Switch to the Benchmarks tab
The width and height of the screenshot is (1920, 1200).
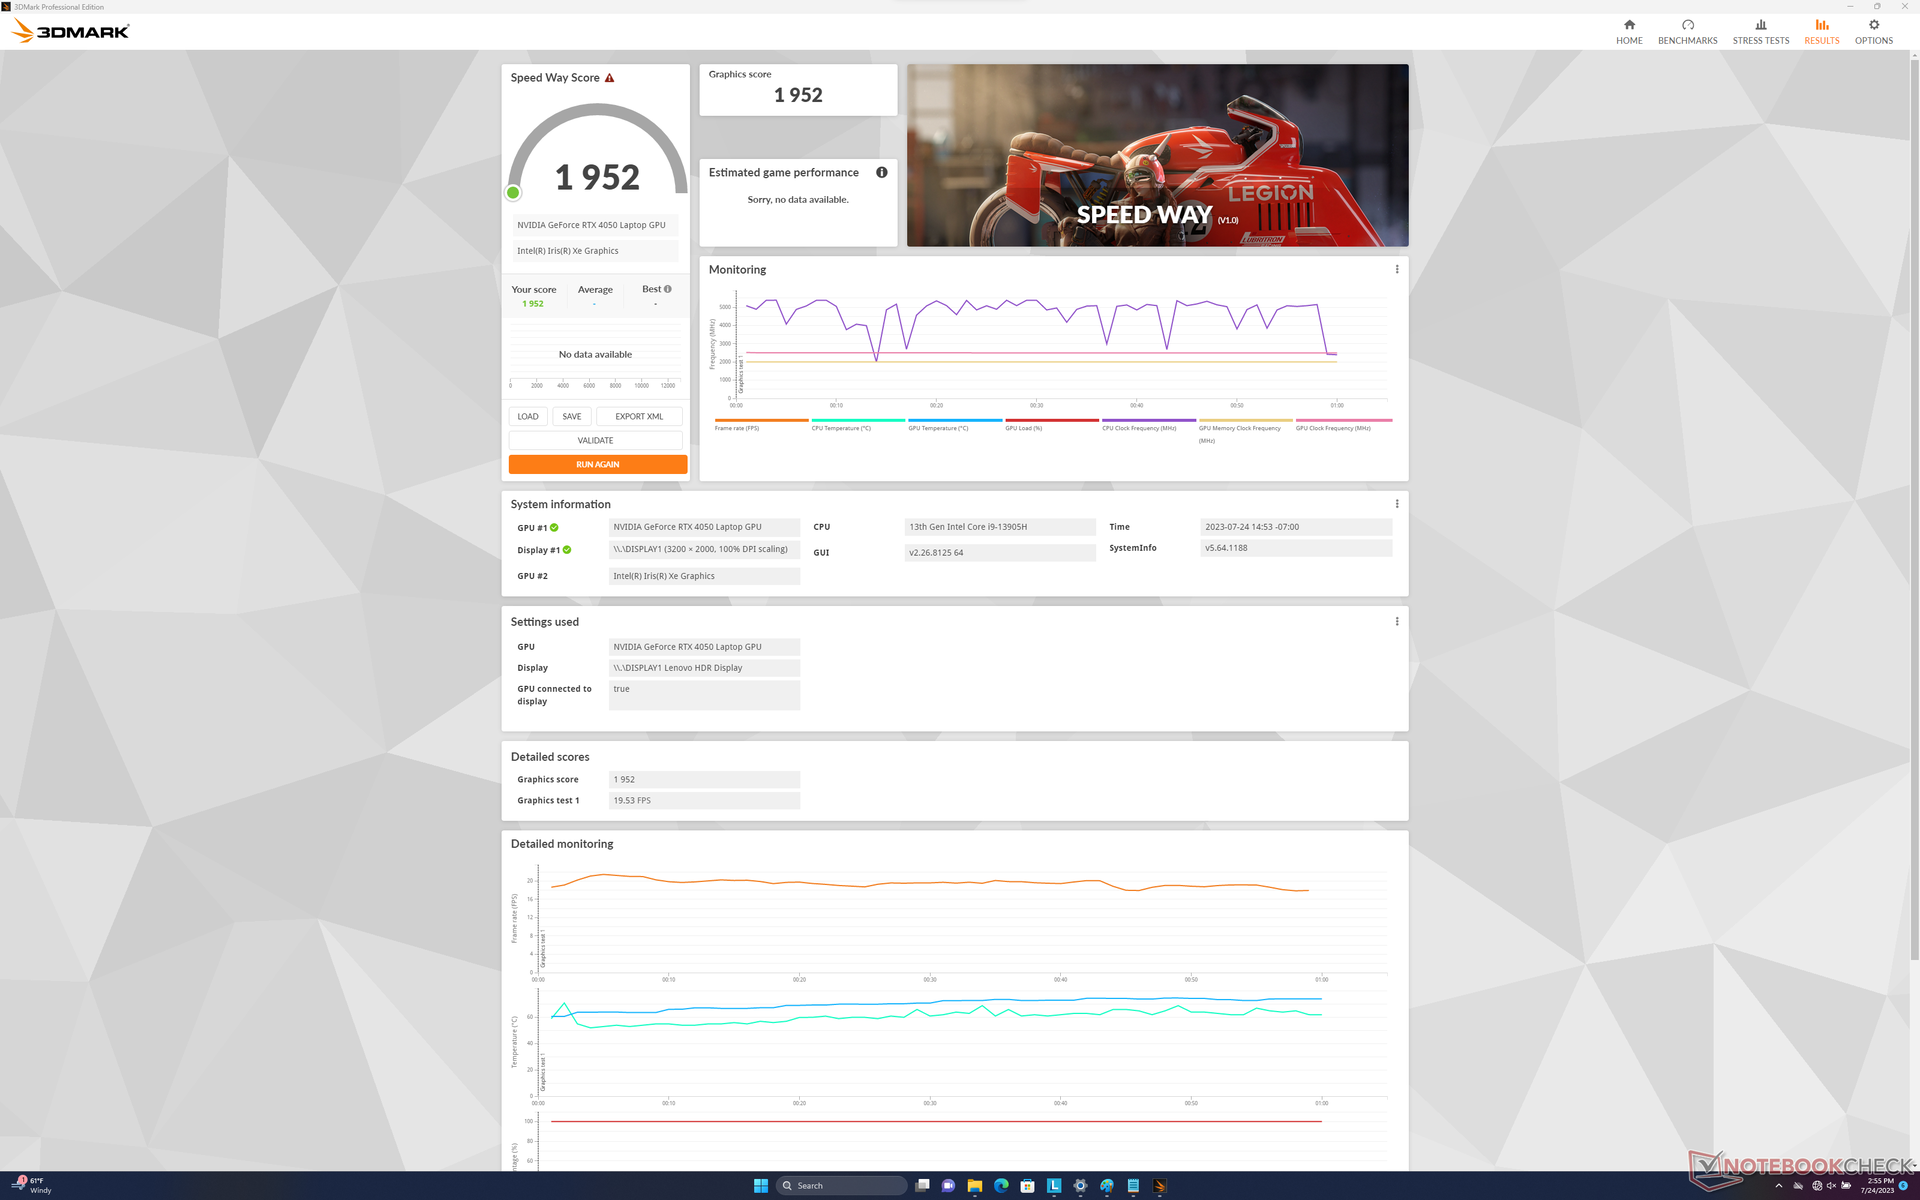1687,32
